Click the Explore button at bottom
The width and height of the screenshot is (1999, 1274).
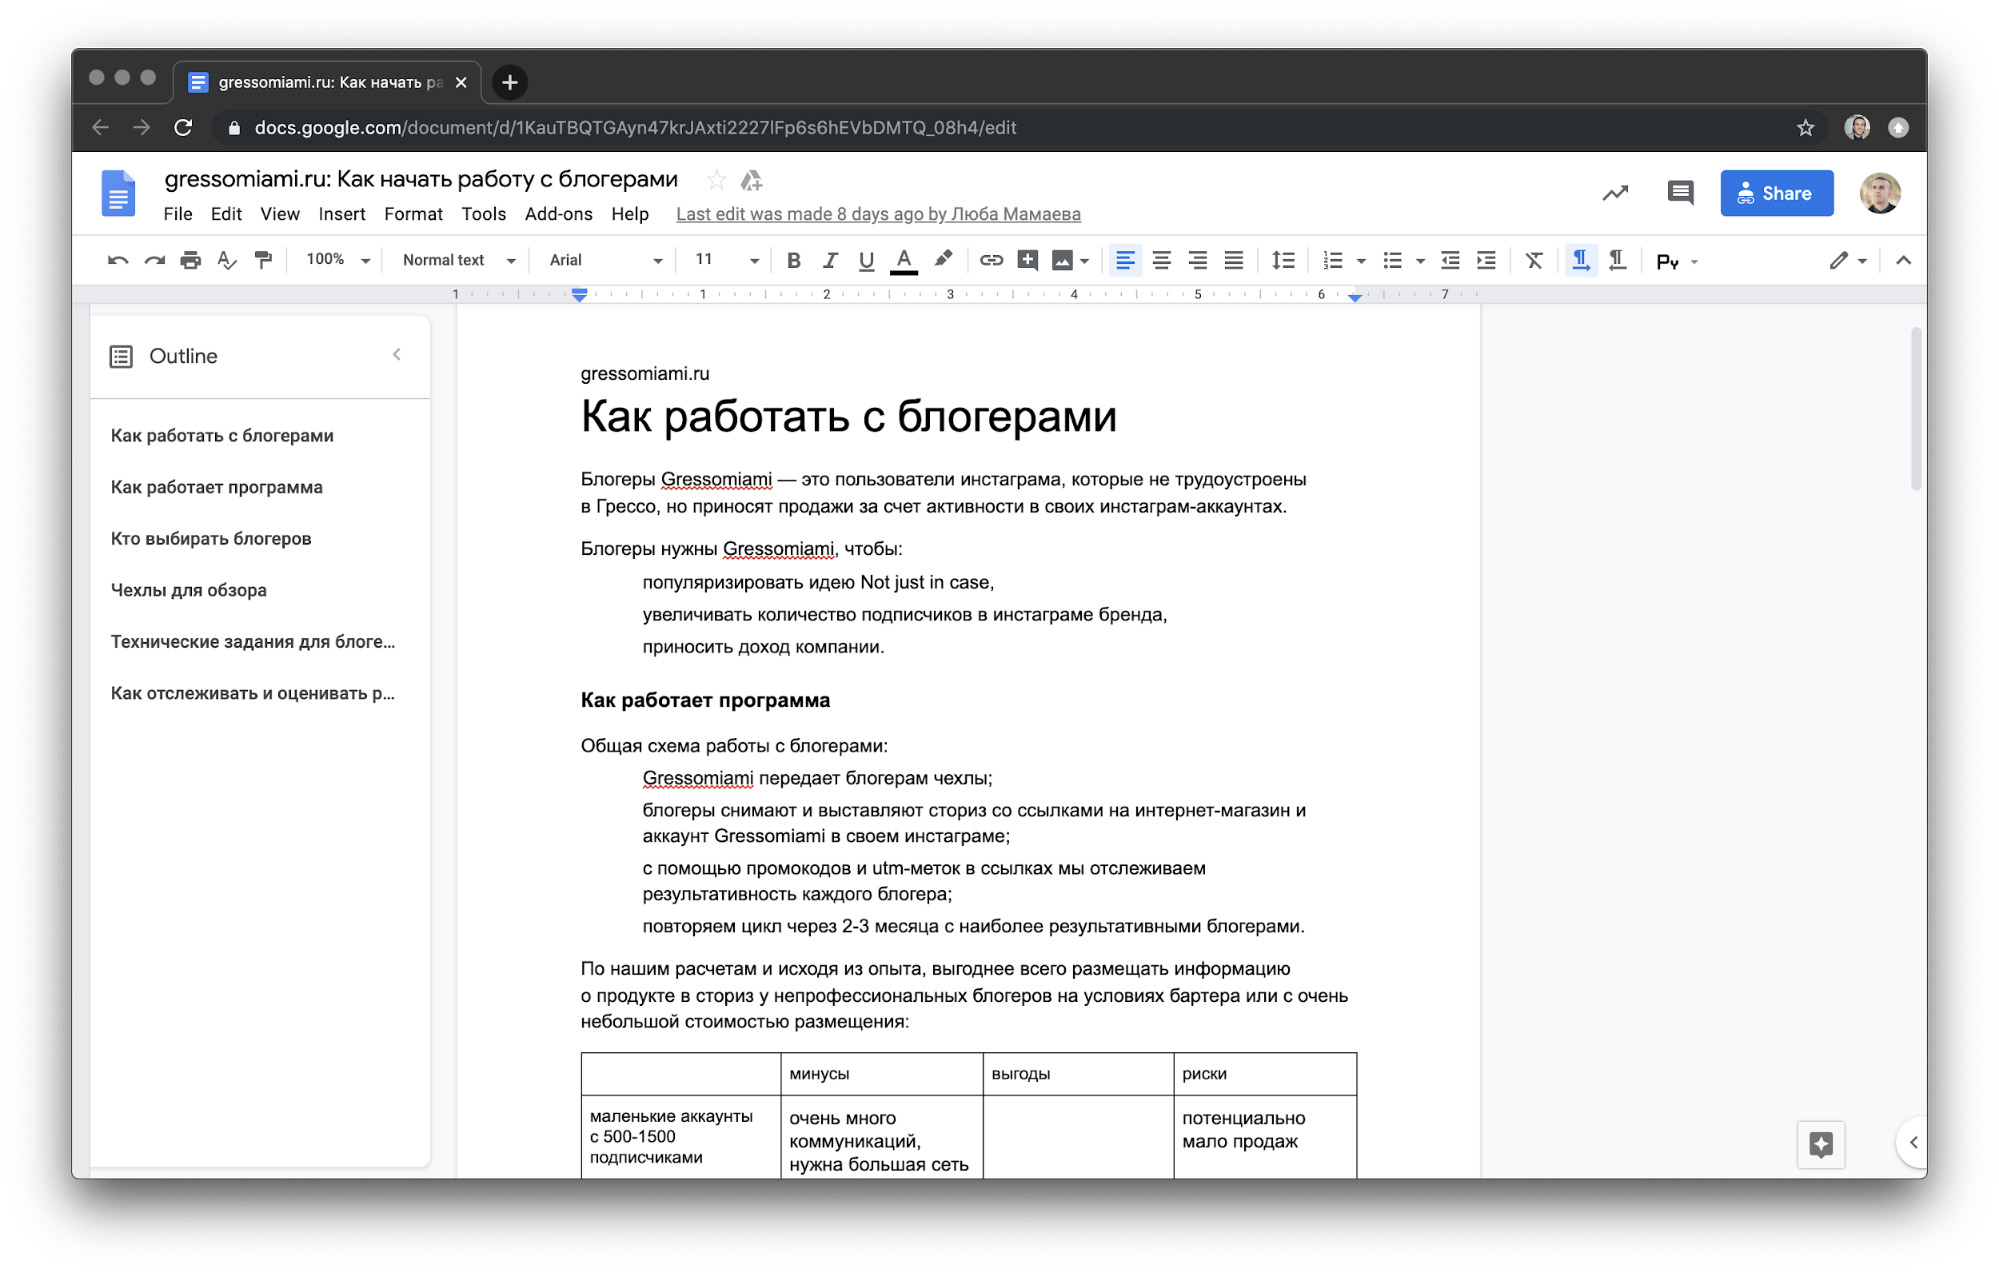click(1820, 1144)
